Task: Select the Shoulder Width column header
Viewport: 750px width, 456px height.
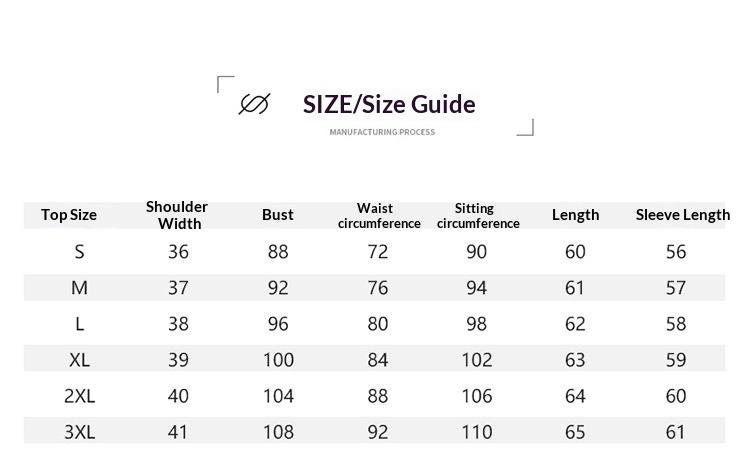Action: pos(177,215)
